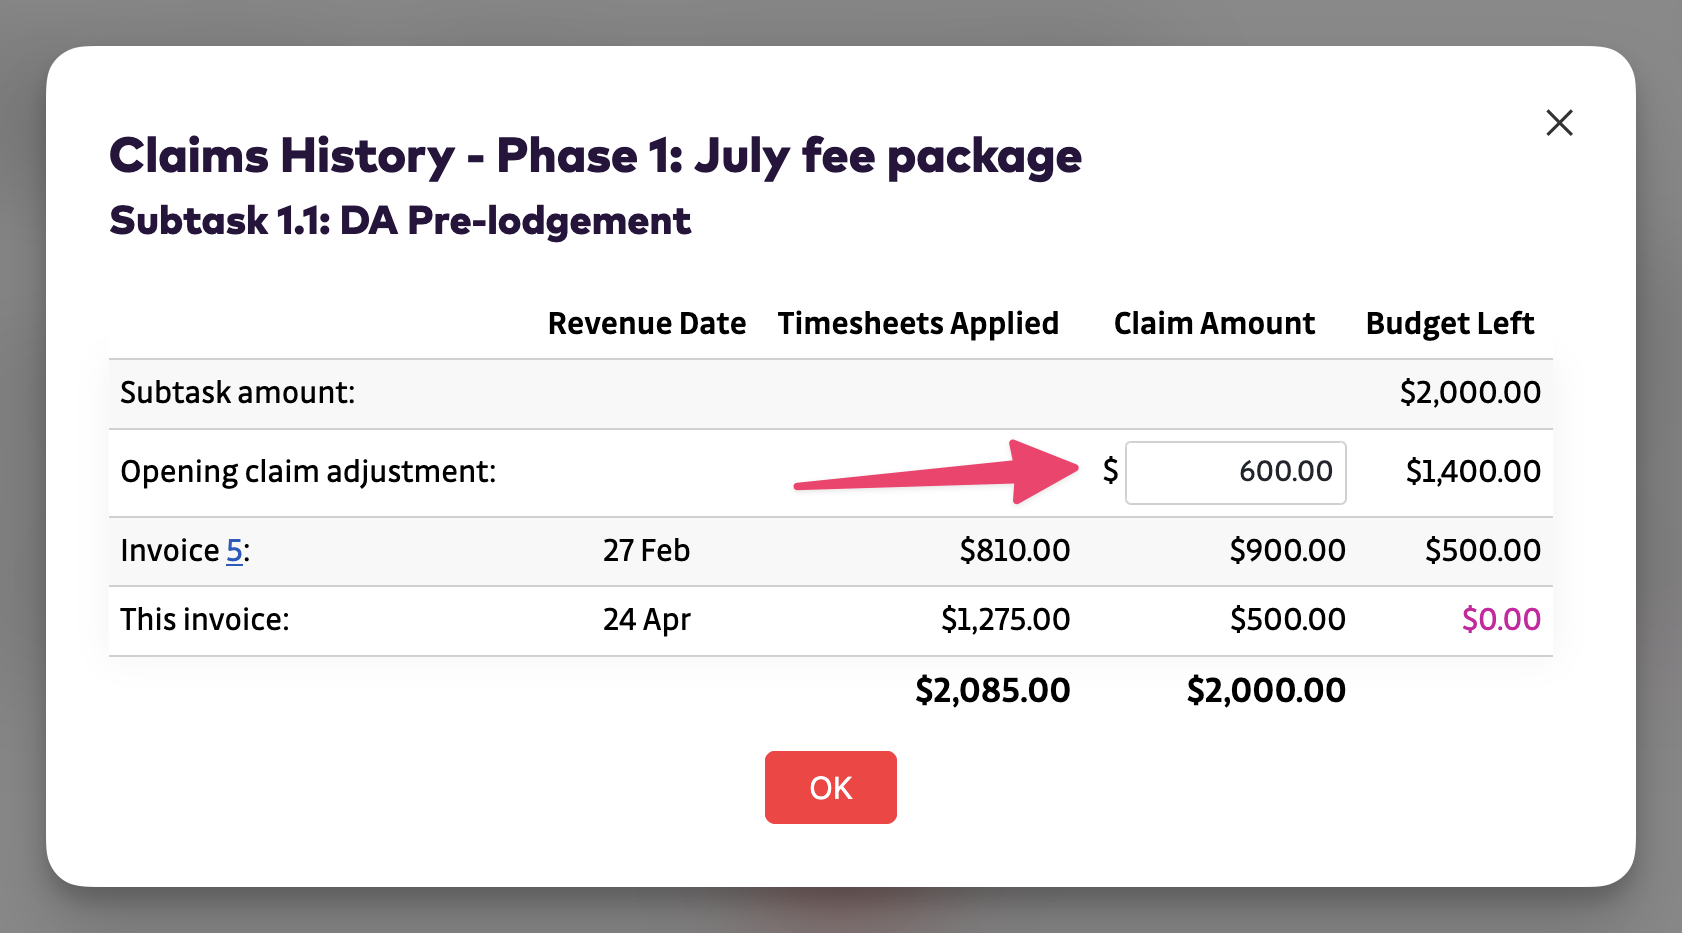The height and width of the screenshot is (933, 1682).
Task: Click the Claim Amount column header
Action: [1214, 323]
